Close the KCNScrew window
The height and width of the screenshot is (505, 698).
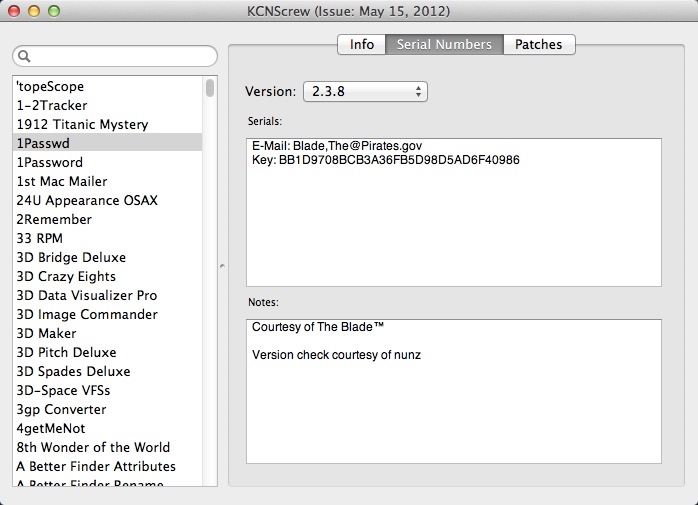[x=14, y=11]
